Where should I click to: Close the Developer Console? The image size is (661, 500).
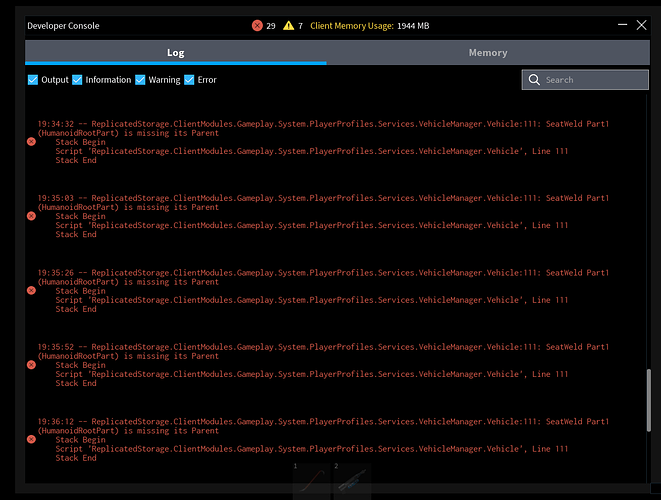point(642,25)
